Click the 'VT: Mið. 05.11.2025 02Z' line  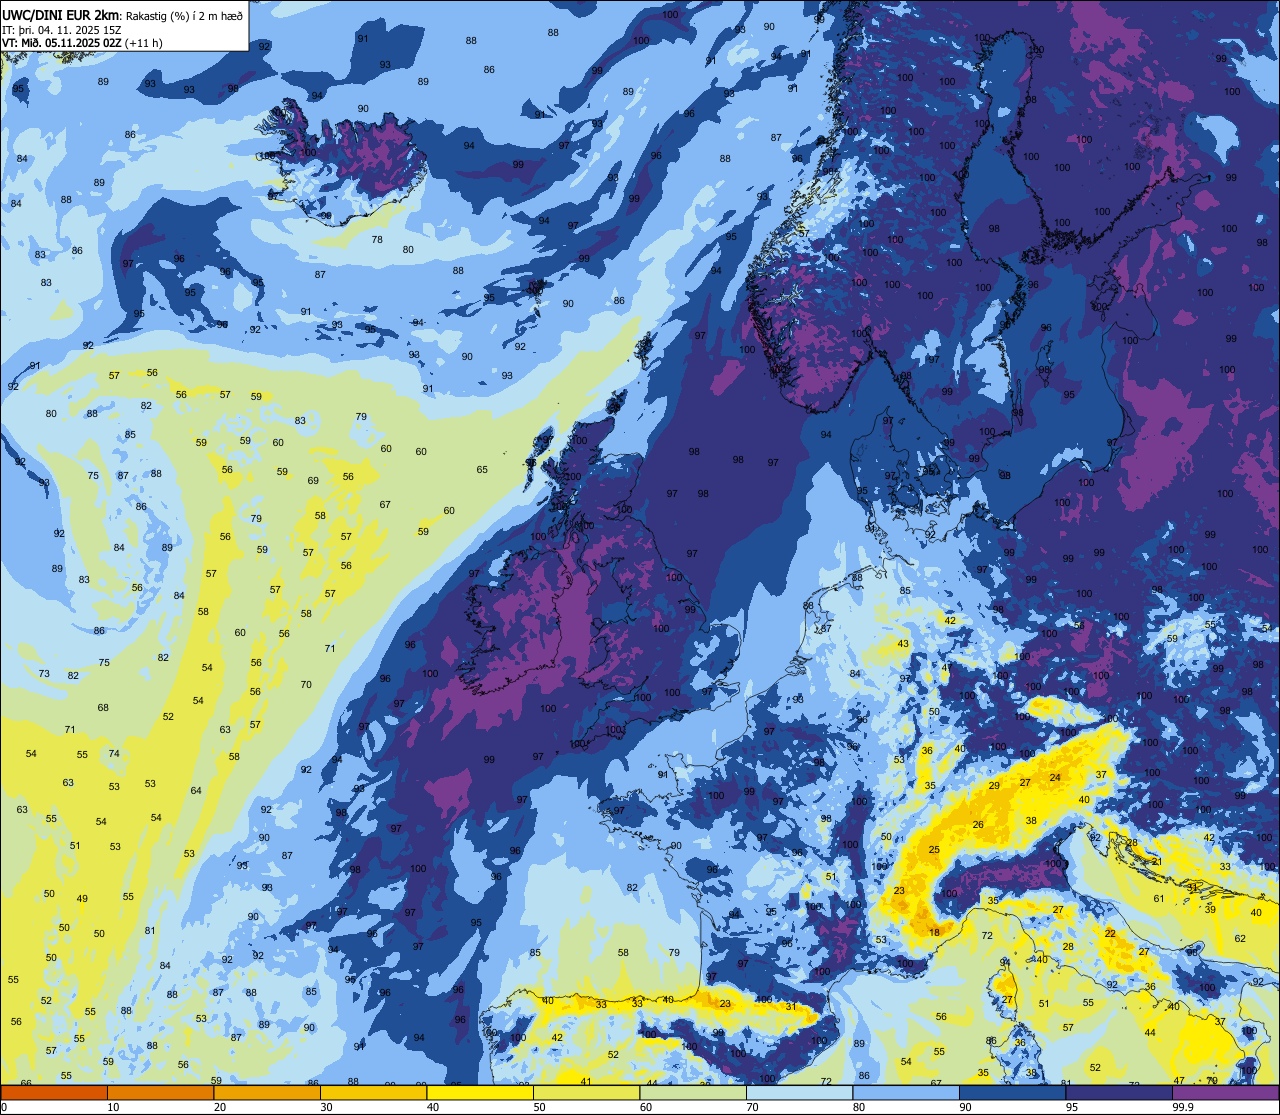point(62,43)
